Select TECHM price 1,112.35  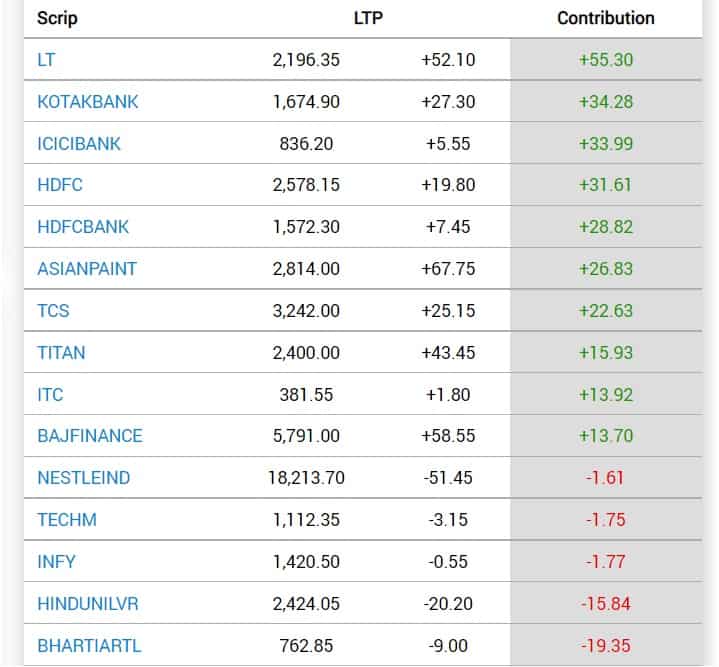[306, 520]
